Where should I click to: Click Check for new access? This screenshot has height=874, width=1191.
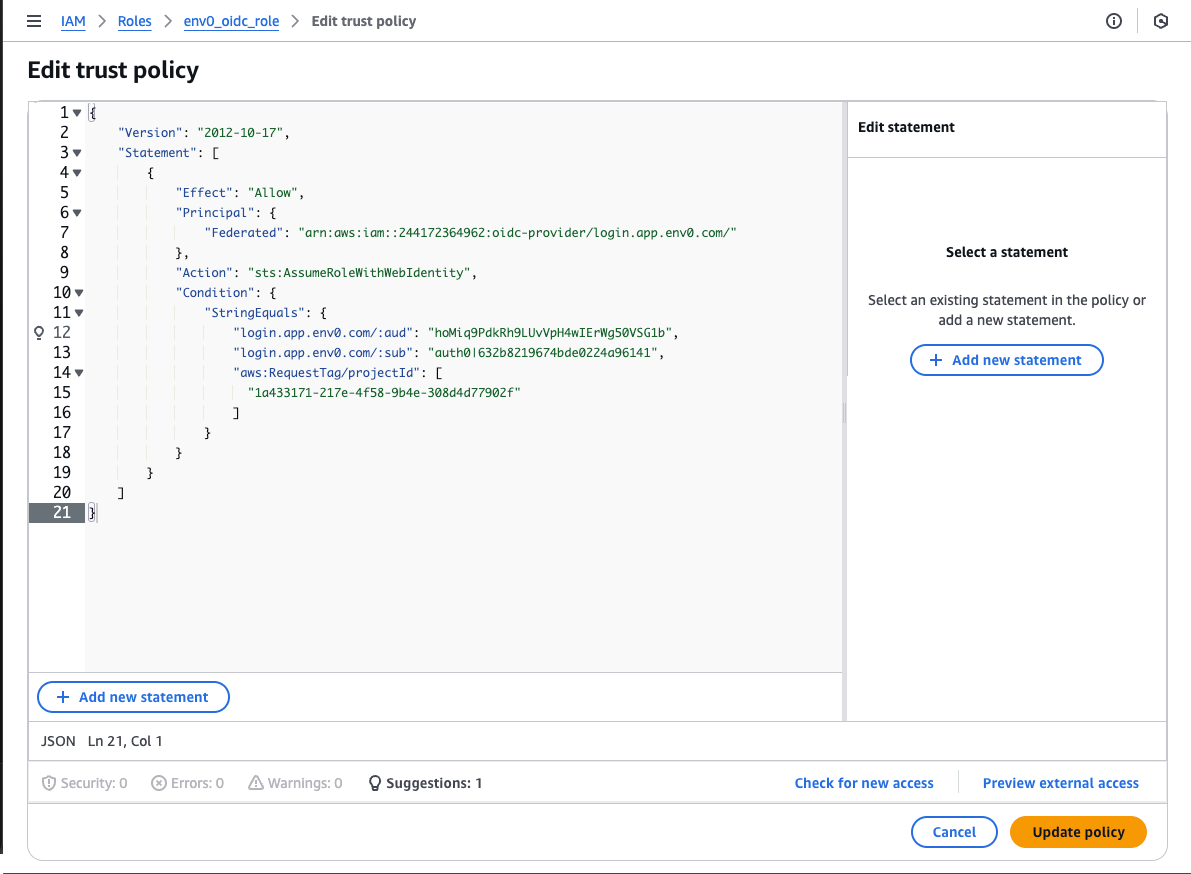[x=864, y=783]
